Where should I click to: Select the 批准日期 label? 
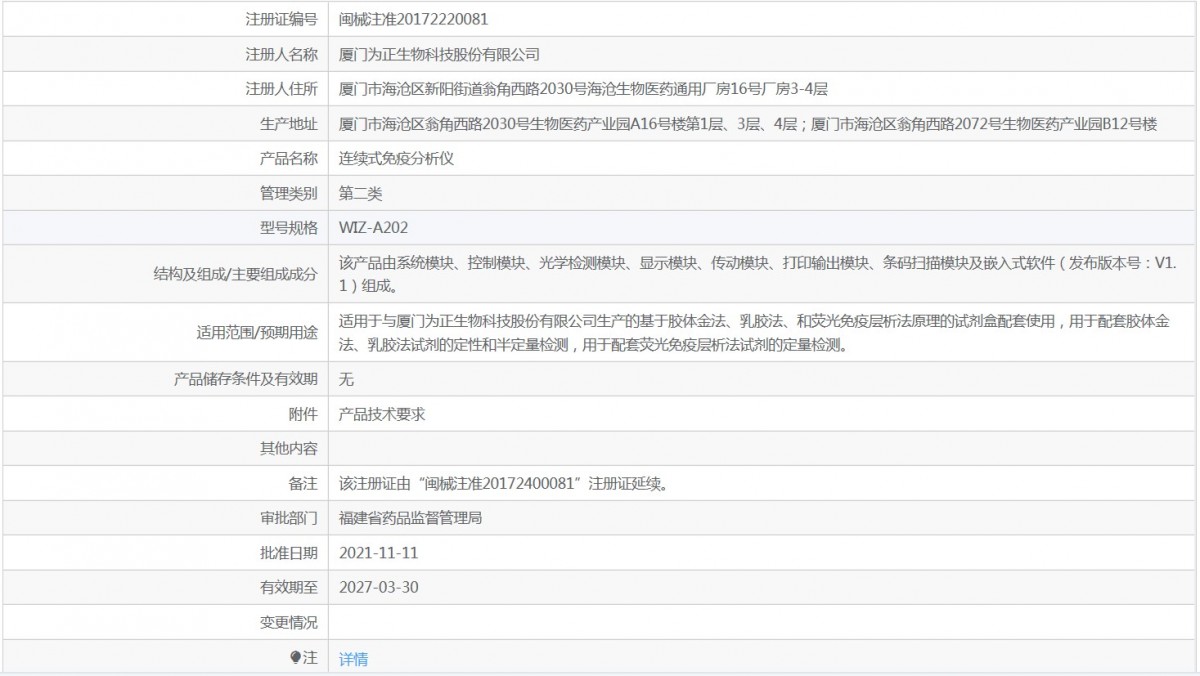[x=289, y=552]
